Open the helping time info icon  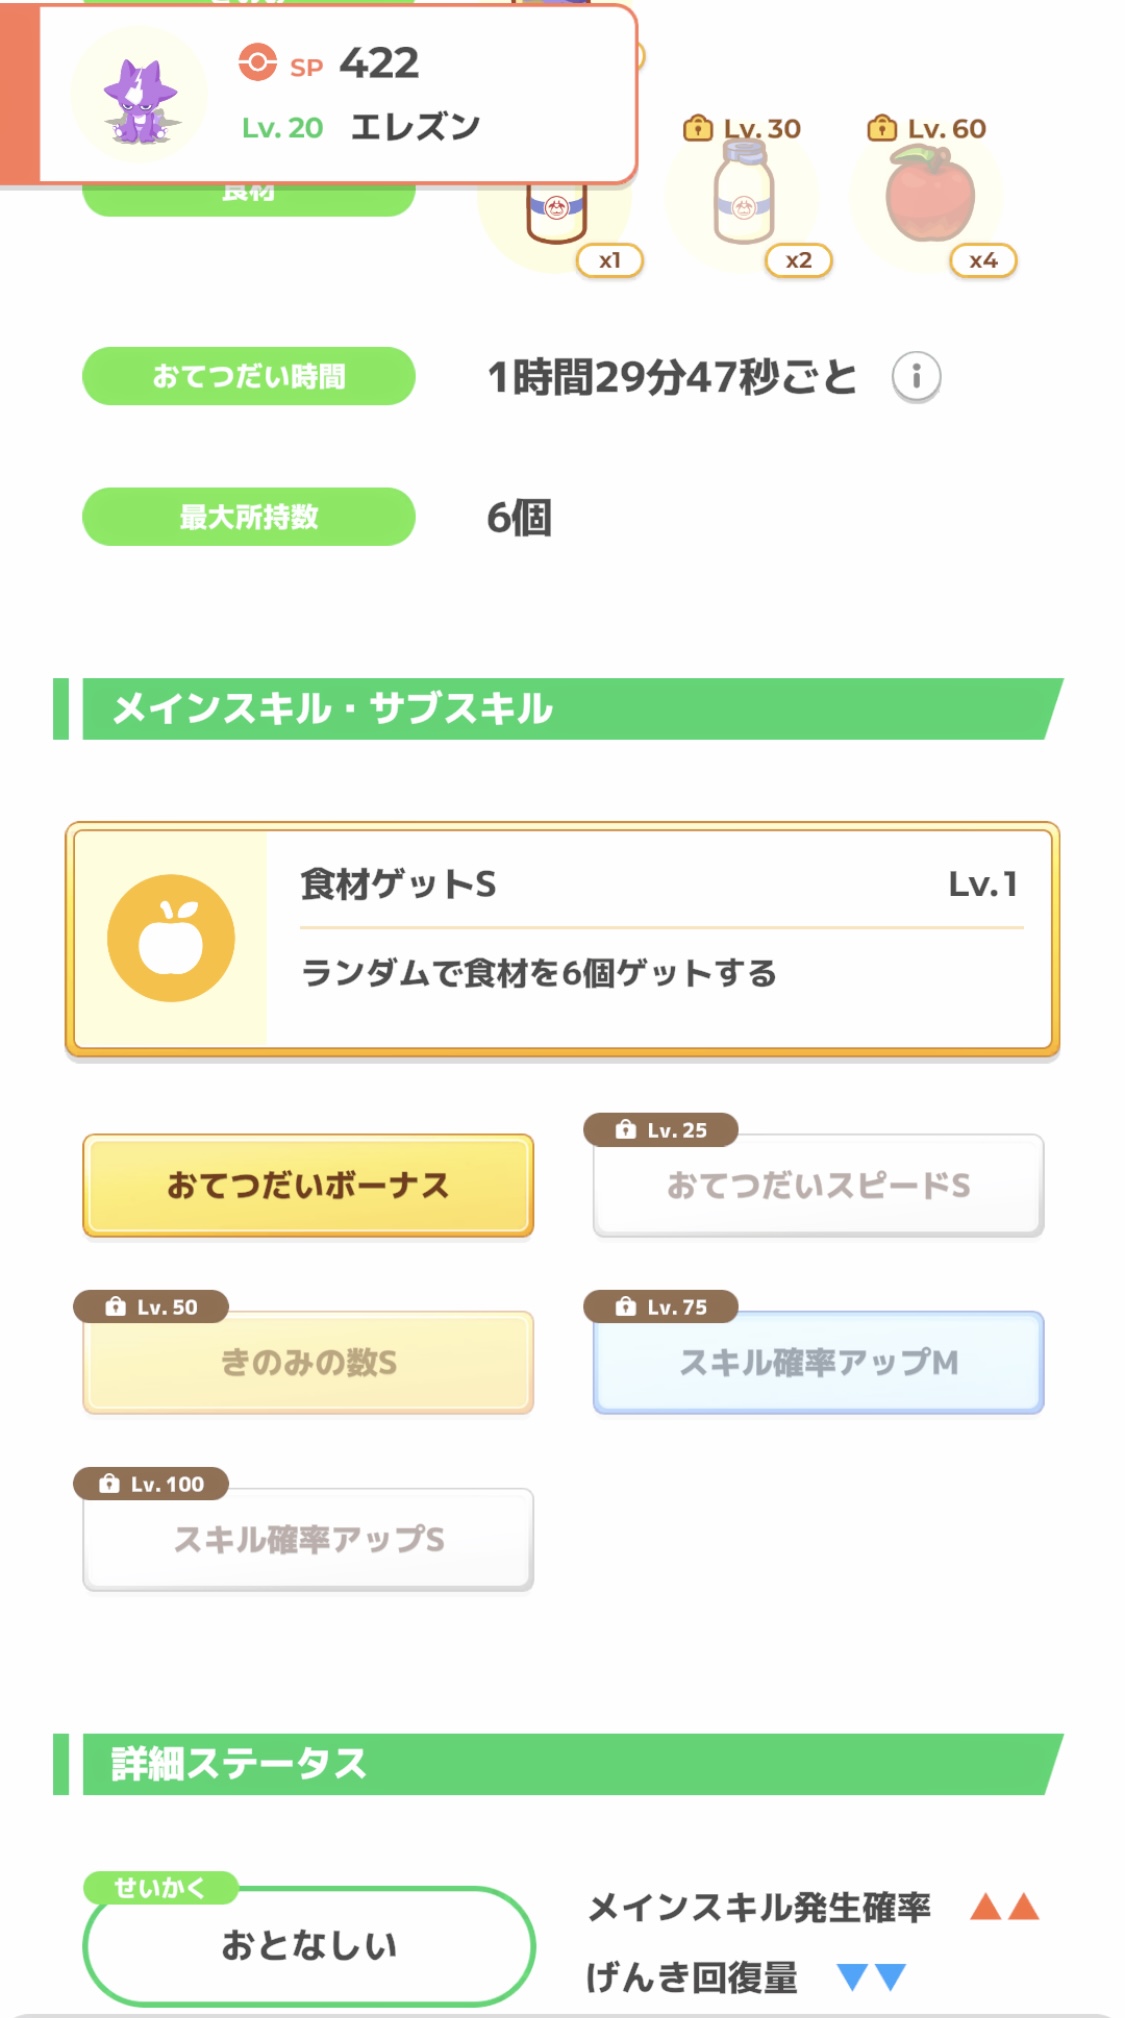tap(916, 377)
